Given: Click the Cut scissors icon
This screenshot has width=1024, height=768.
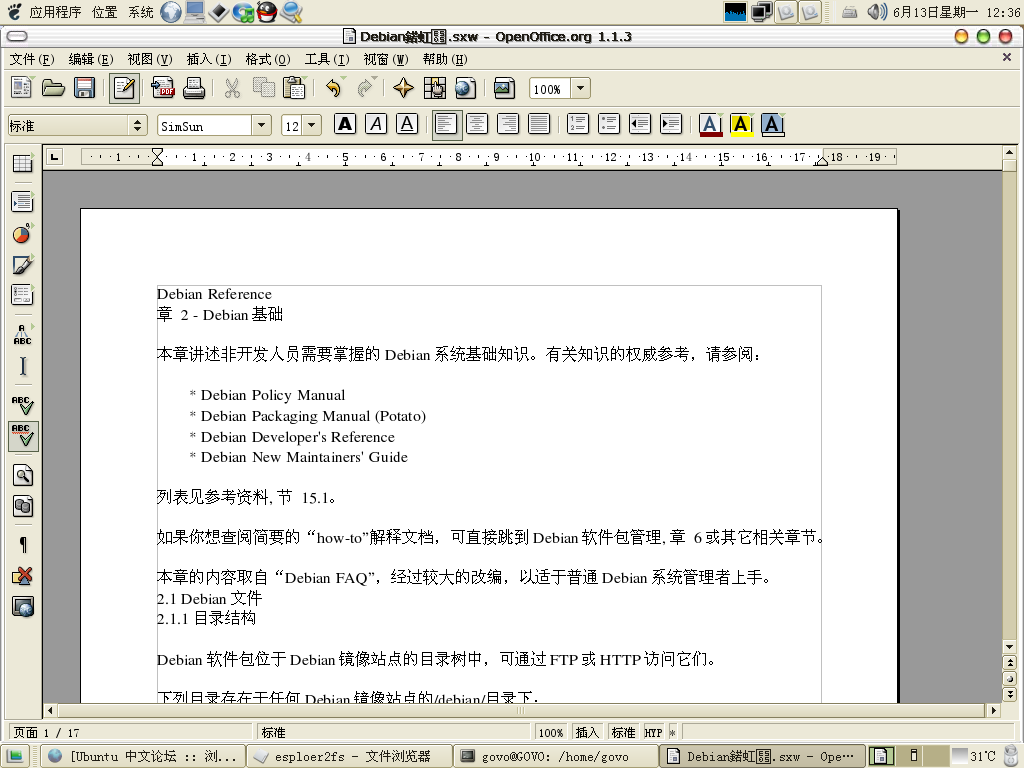Looking at the screenshot, I should click(x=232, y=88).
